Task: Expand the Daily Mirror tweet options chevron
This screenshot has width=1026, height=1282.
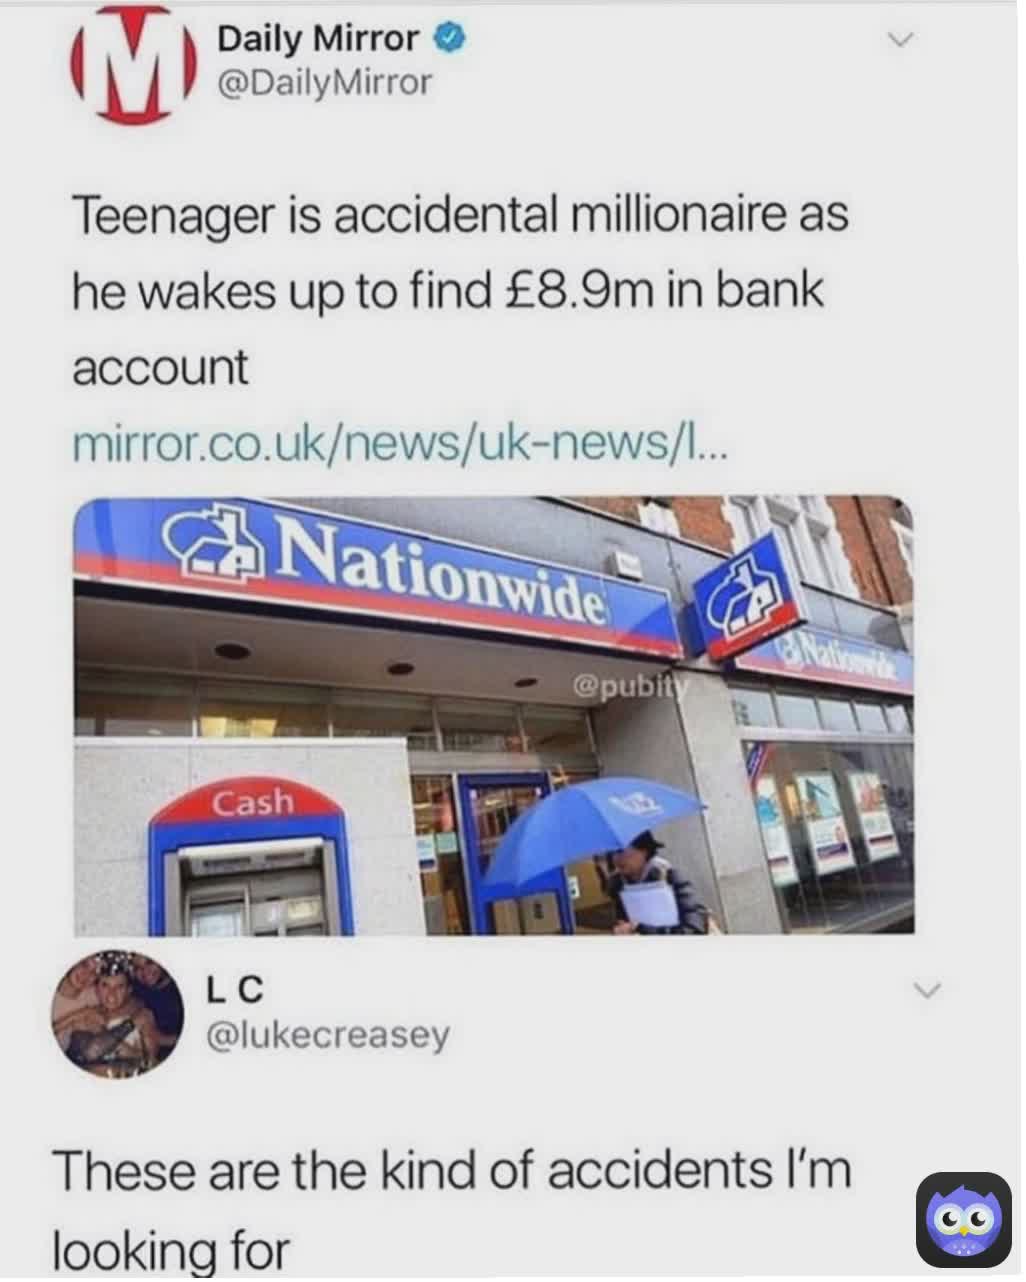Action: 901,40
